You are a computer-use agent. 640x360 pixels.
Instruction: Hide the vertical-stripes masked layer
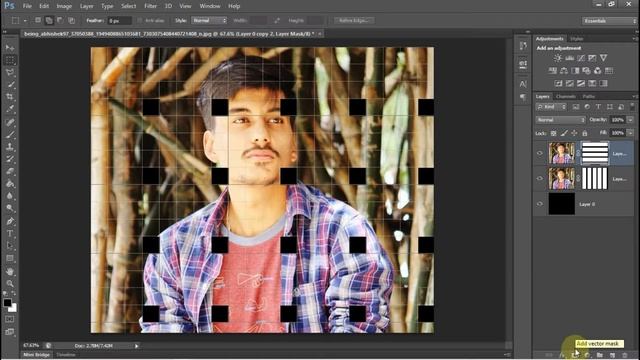coord(540,178)
